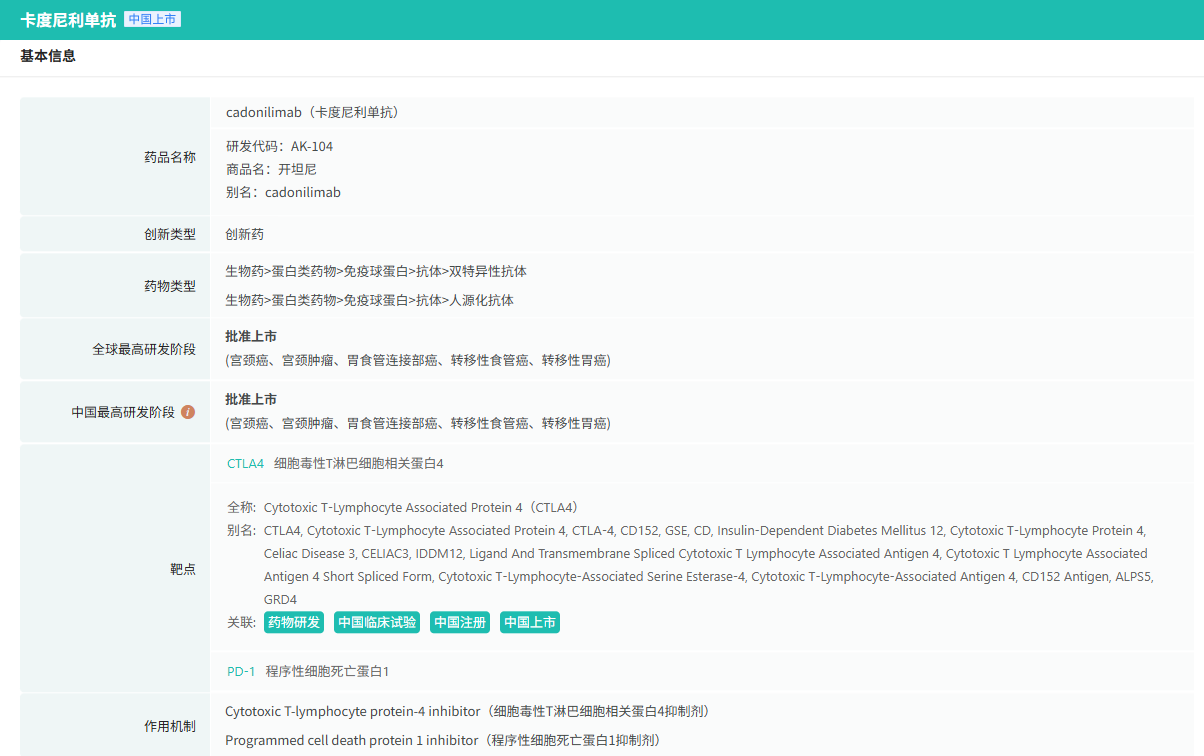The width and height of the screenshot is (1204, 756).
Task: Click the 靶点 row label
Action: (x=183, y=569)
